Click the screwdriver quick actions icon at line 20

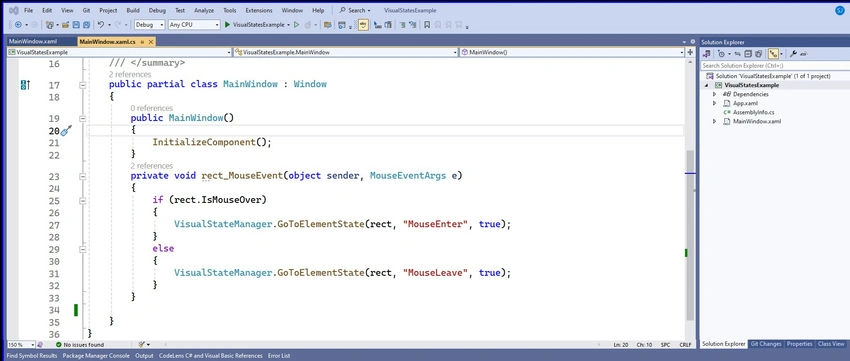point(67,131)
